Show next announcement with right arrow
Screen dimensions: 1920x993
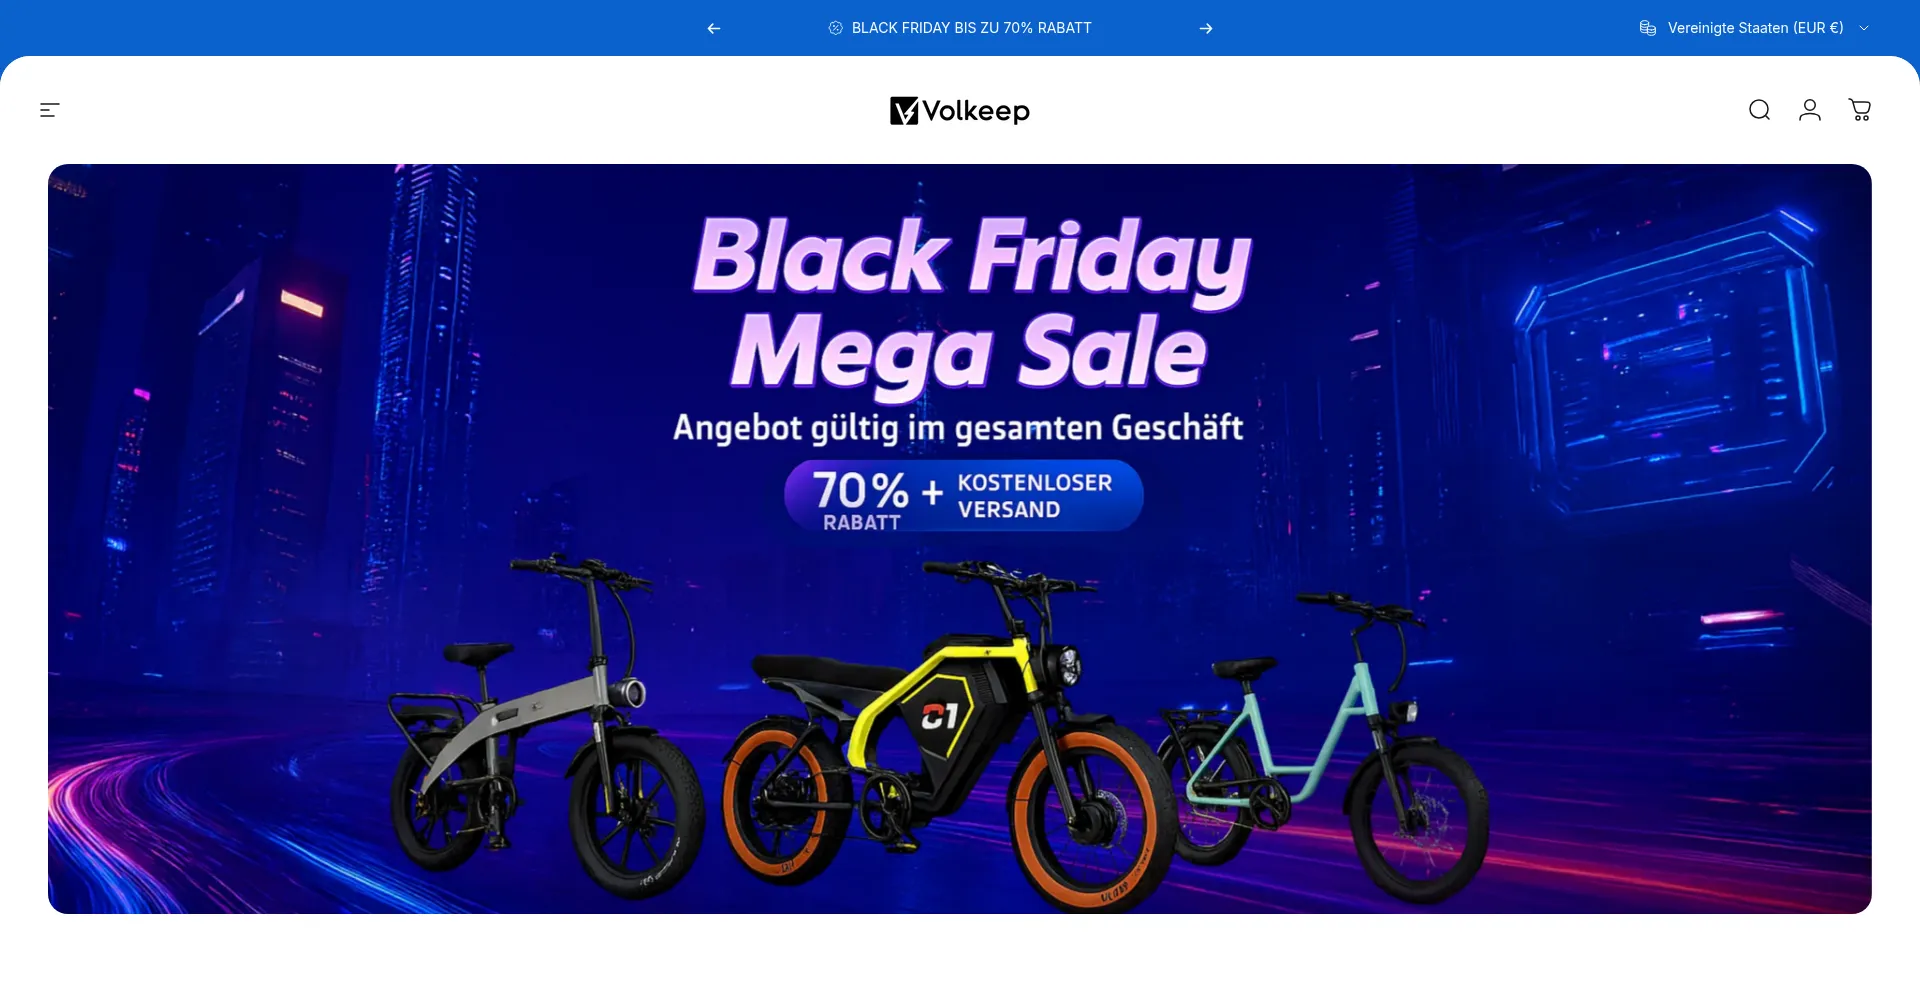pos(1206,28)
